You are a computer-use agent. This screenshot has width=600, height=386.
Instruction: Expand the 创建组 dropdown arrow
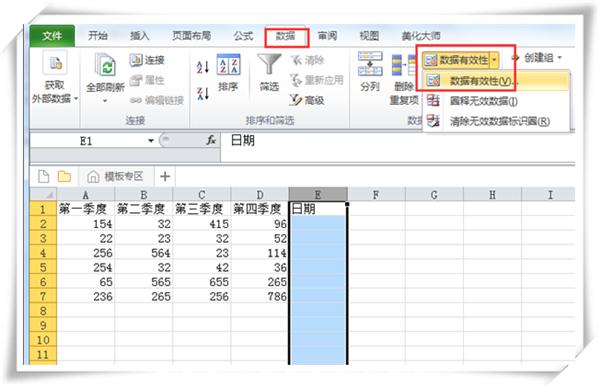pos(559,58)
